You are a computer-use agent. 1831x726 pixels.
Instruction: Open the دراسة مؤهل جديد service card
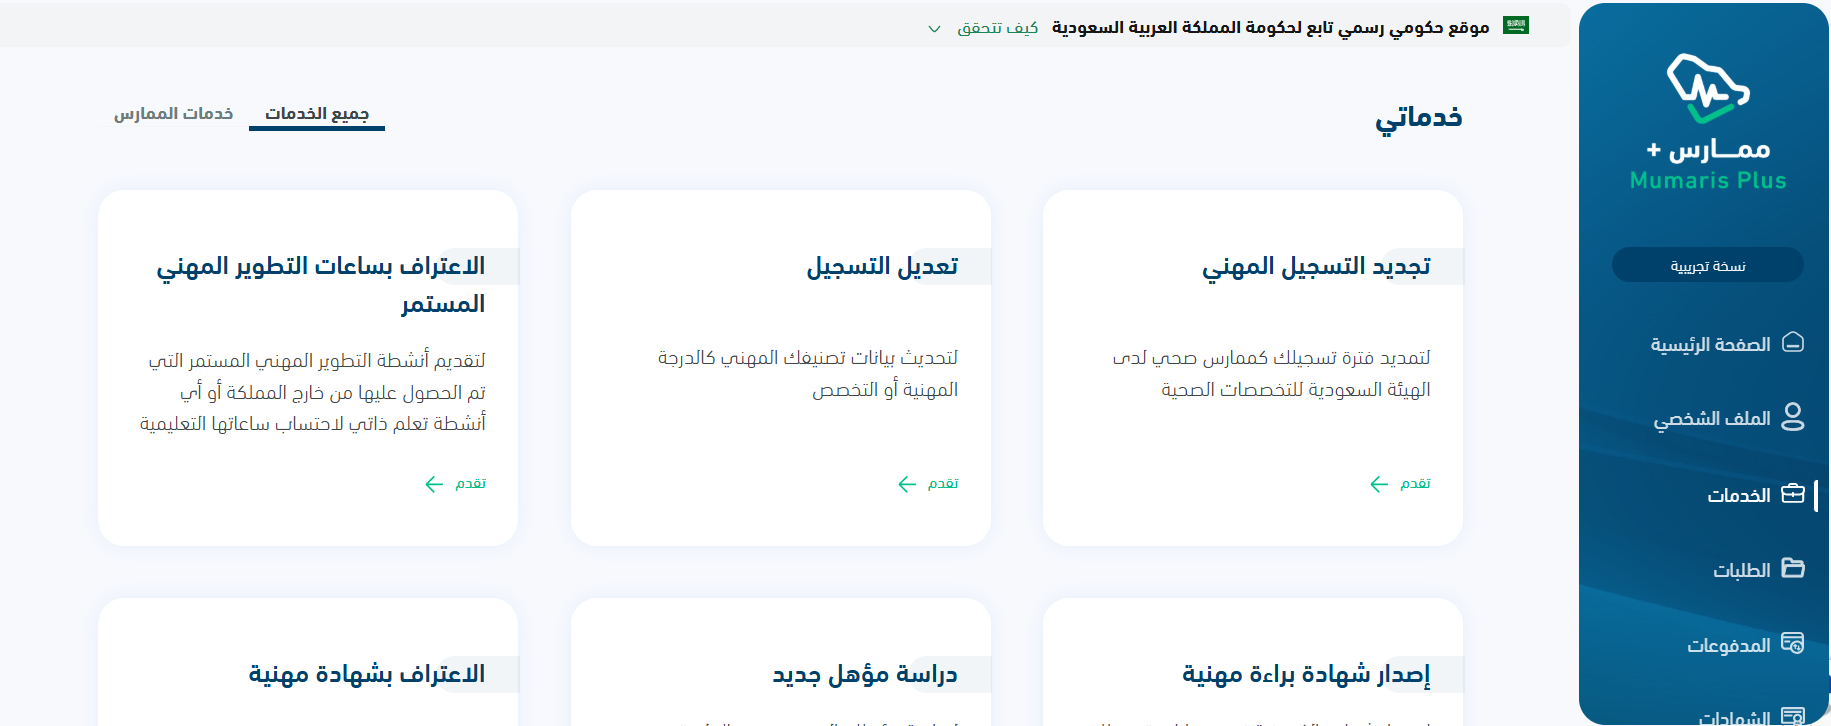coord(864,674)
